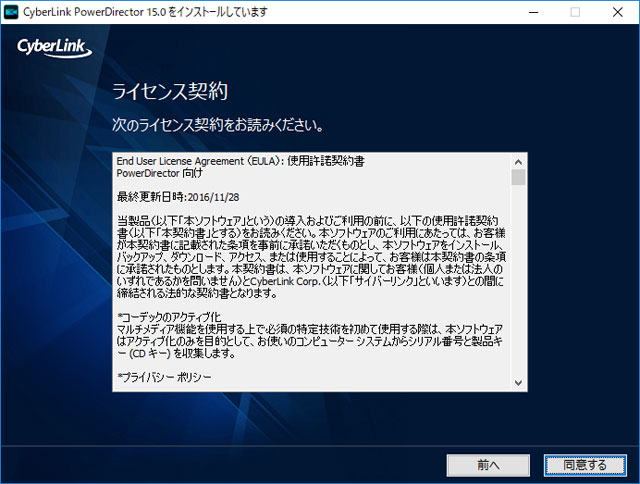Go back with the 前へ button
640x484 pixels.
488,465
